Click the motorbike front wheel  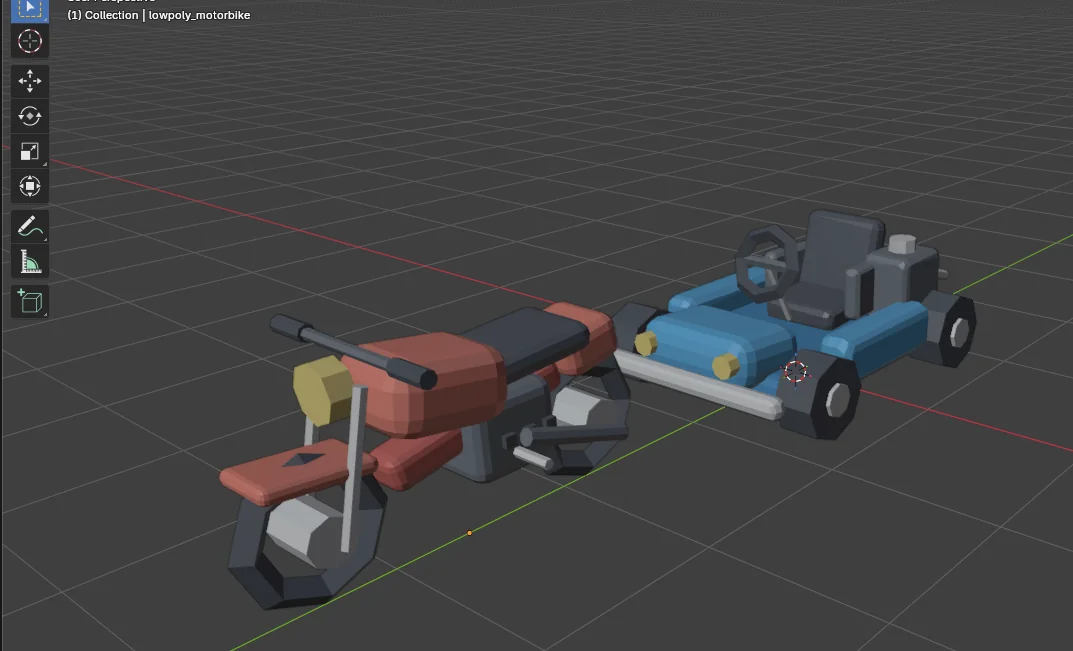click(x=307, y=541)
